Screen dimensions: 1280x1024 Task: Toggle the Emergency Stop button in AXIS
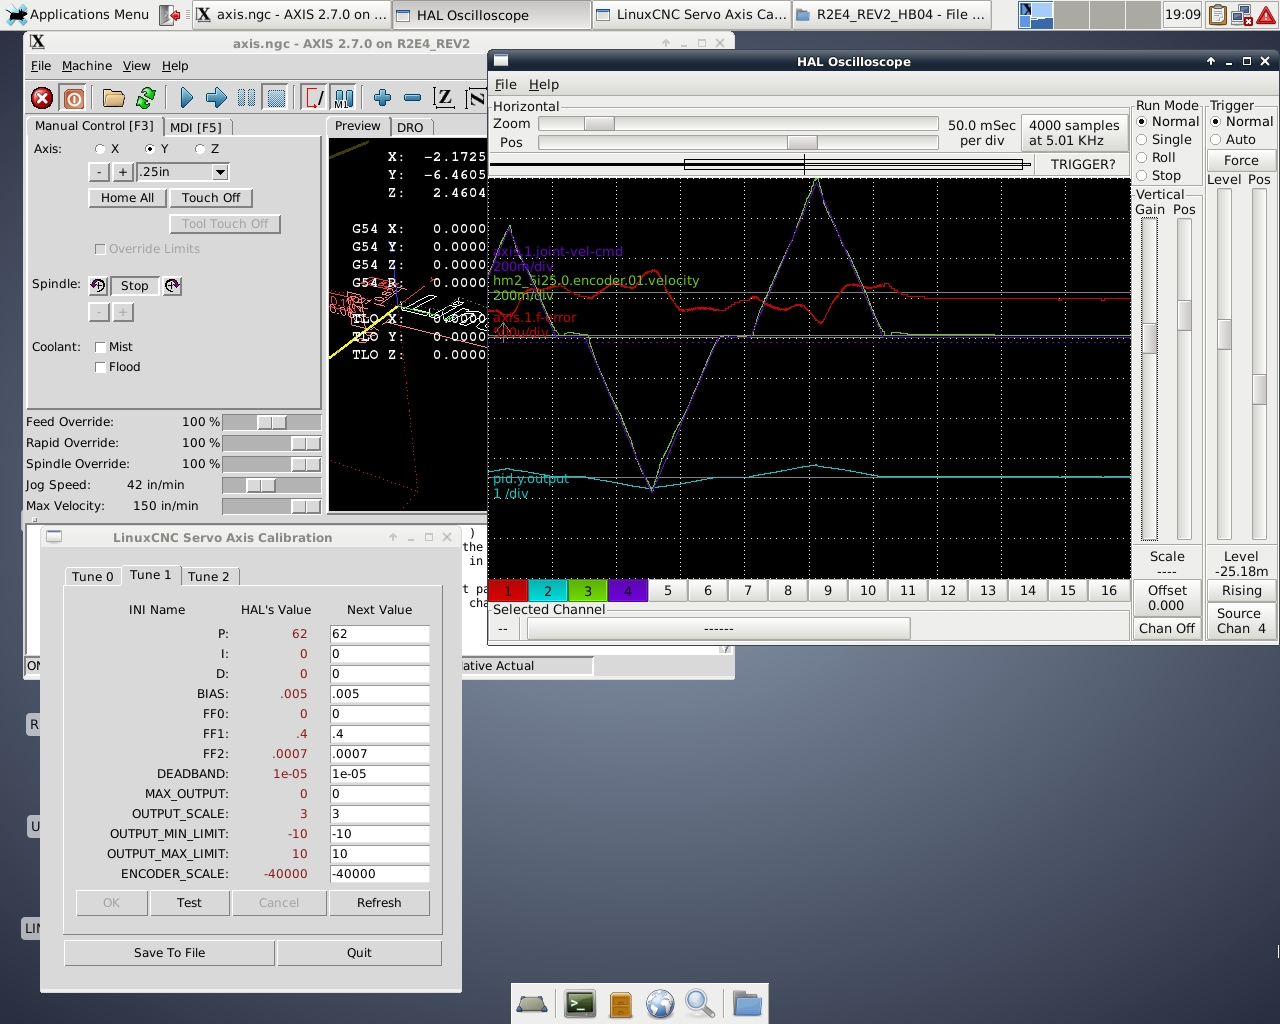point(42,98)
